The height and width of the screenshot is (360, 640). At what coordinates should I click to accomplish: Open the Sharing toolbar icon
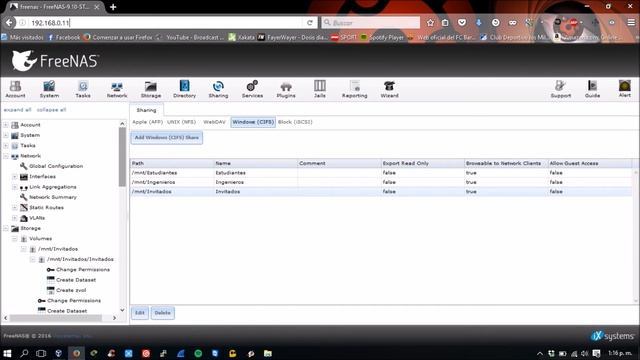(218, 89)
